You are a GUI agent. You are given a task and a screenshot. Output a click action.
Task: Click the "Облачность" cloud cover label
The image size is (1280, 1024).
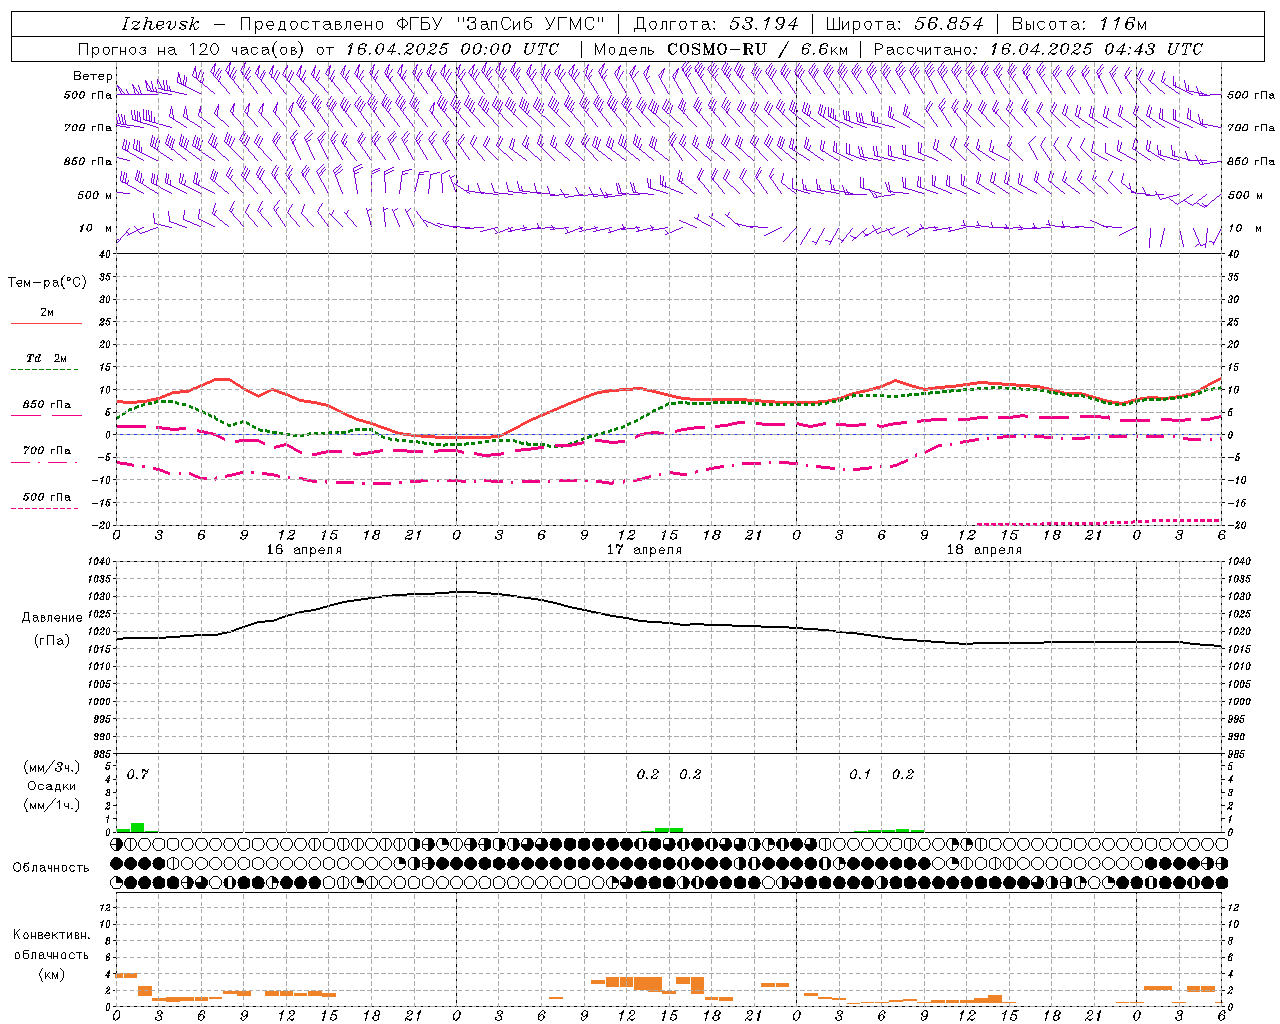pos(51,867)
